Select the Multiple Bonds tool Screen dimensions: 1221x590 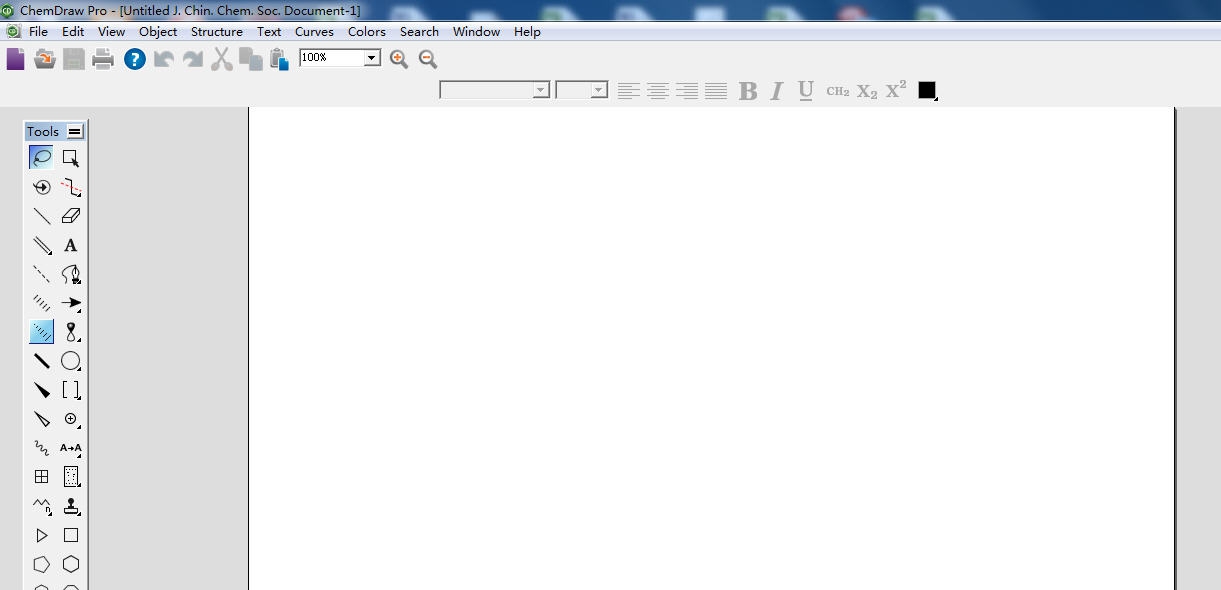42,245
